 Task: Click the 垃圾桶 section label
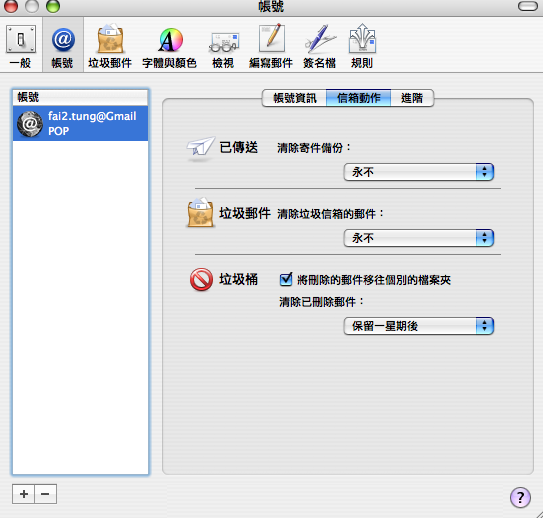tap(239, 279)
